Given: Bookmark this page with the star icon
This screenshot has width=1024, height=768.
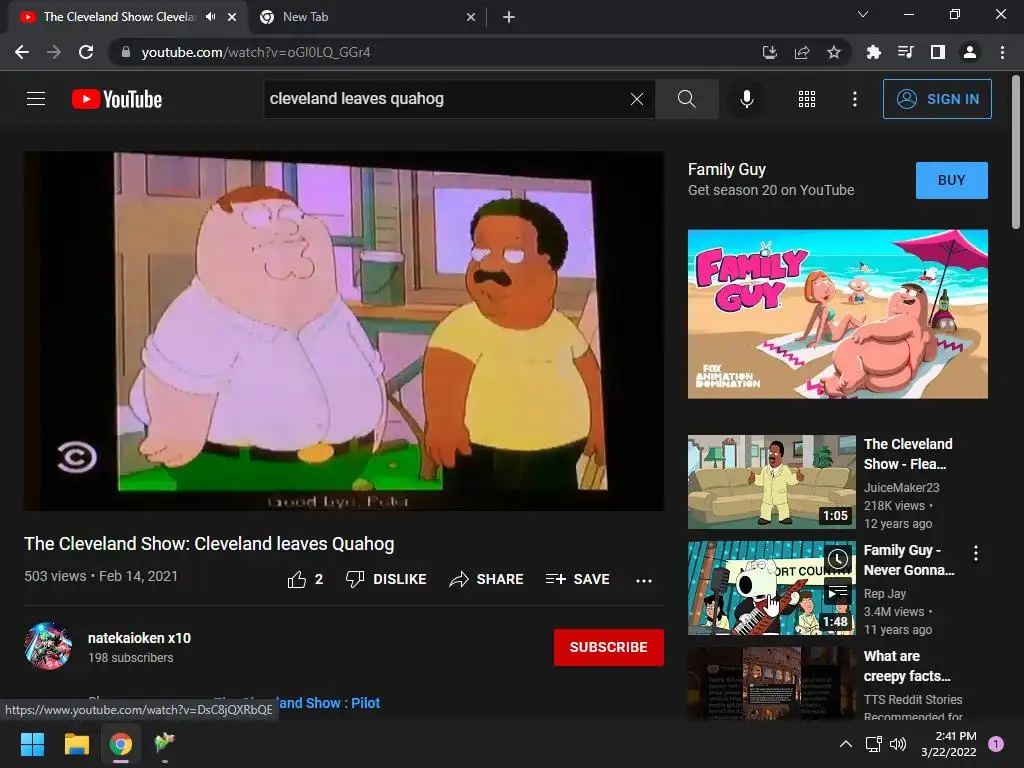Looking at the screenshot, I should point(834,52).
